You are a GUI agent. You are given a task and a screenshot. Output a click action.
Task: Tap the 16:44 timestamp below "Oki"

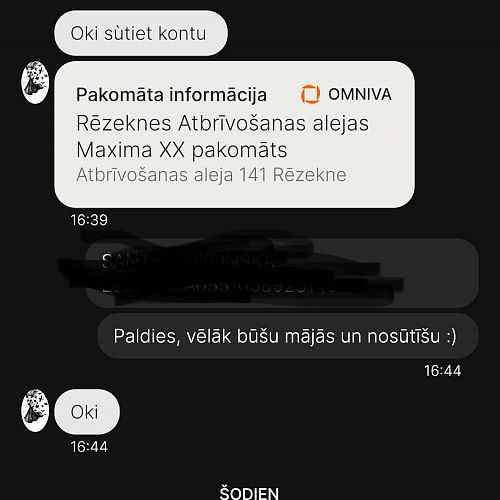pos(89,447)
